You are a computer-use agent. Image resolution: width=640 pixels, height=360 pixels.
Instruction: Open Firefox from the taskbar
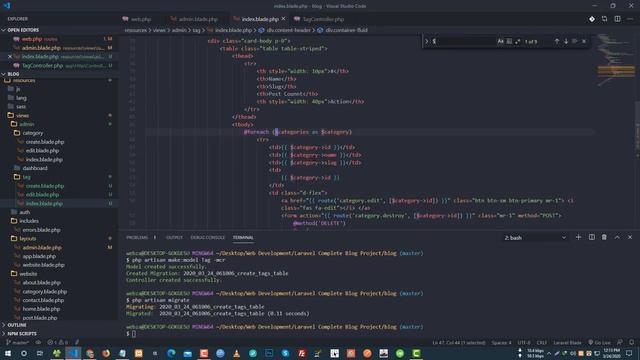106,353
